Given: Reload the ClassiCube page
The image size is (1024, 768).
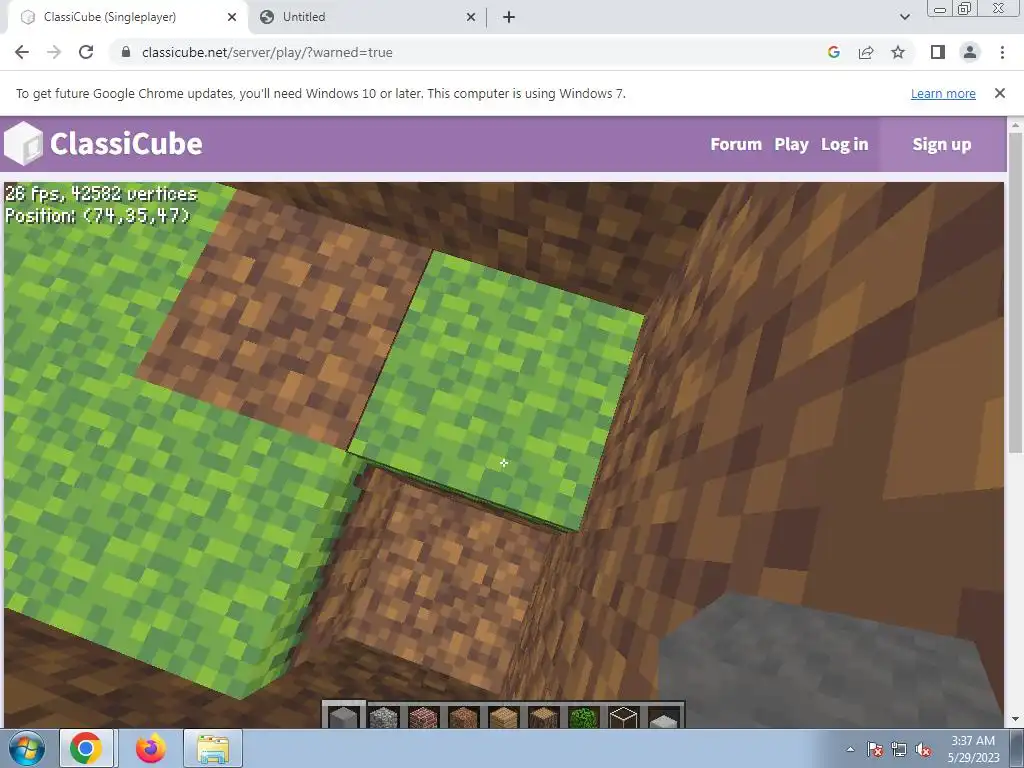Looking at the screenshot, I should click(86, 52).
